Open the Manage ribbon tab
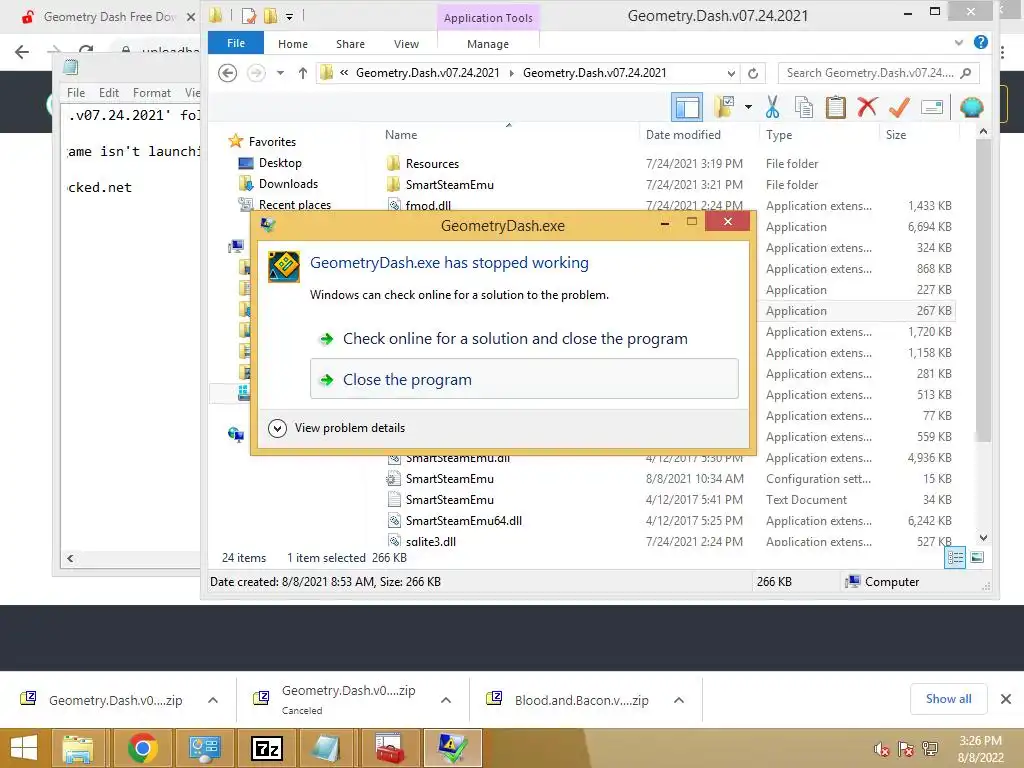The width and height of the screenshot is (1024, 768). [488, 44]
